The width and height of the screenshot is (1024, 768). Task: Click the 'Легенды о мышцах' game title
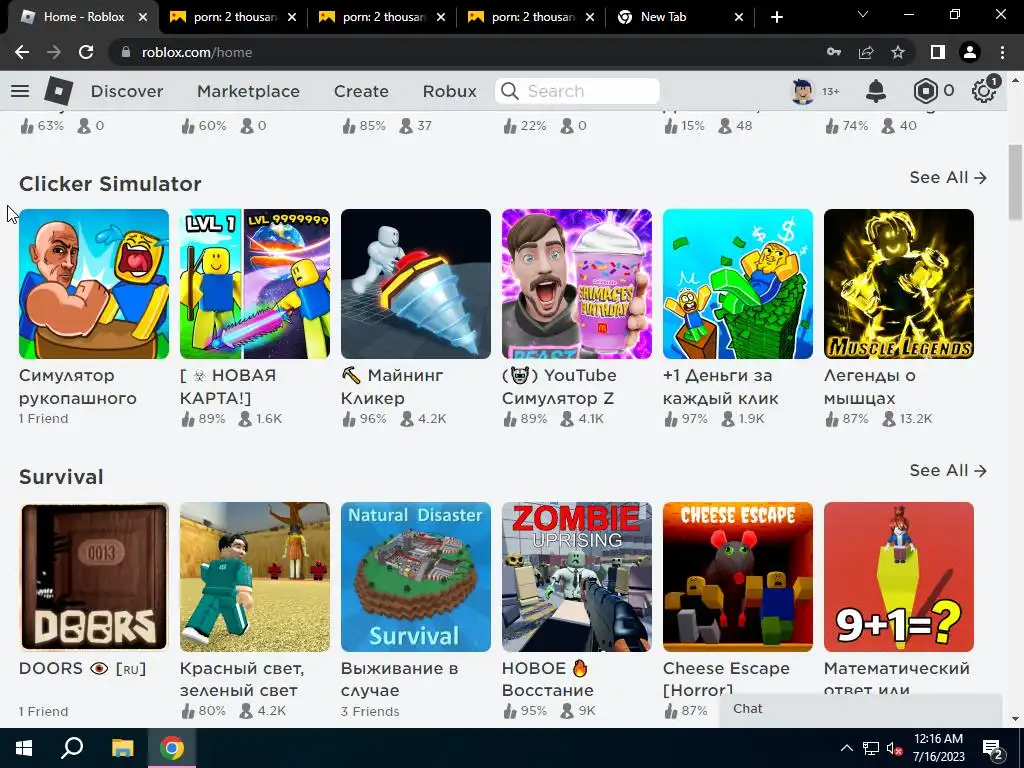[x=870, y=387]
